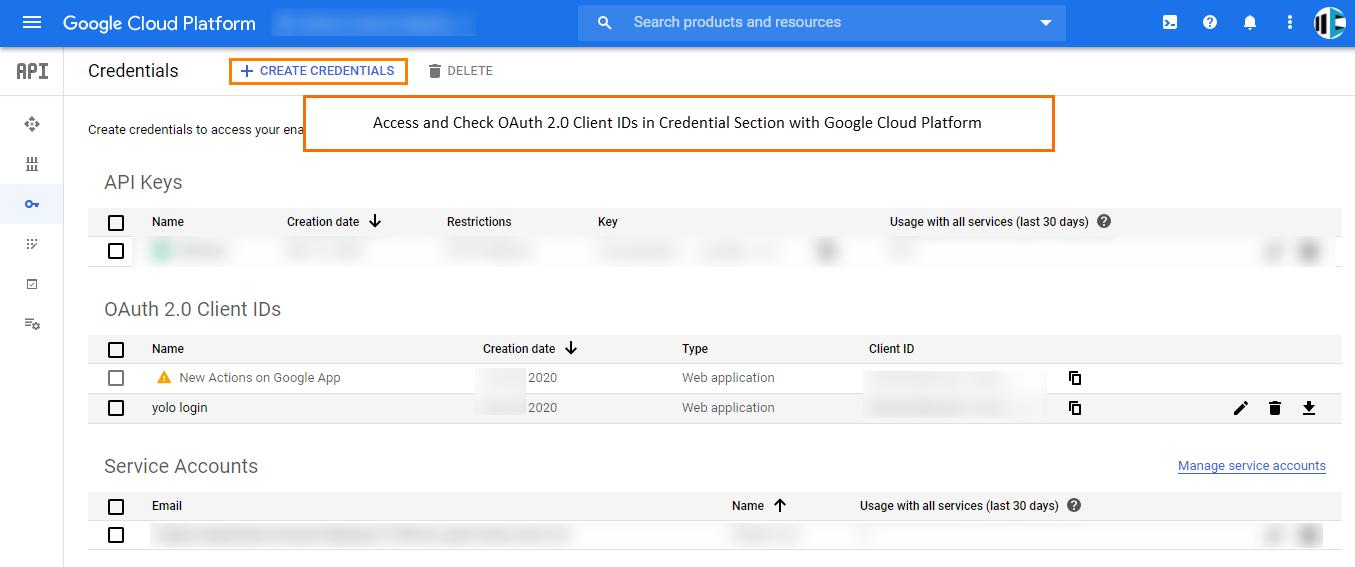Open OAuth consent screen sidebar icon

coord(32,244)
